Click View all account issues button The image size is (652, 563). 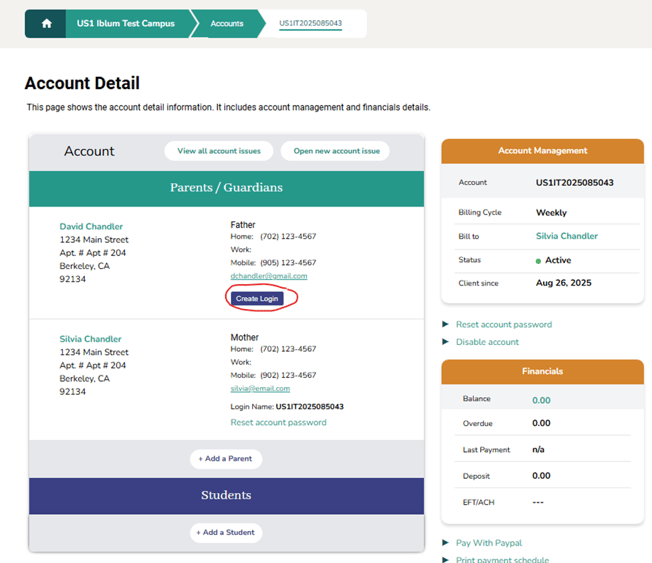click(219, 151)
